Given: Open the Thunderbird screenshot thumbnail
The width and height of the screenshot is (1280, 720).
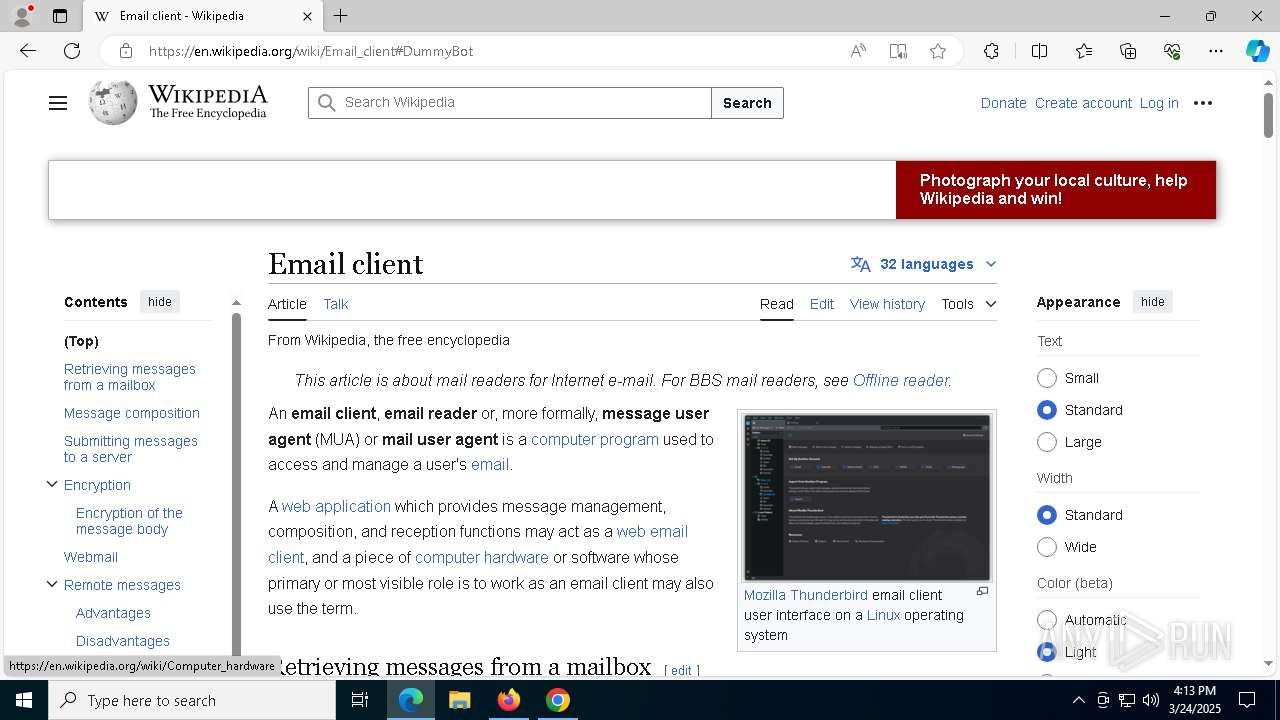Looking at the screenshot, I should [x=867, y=496].
